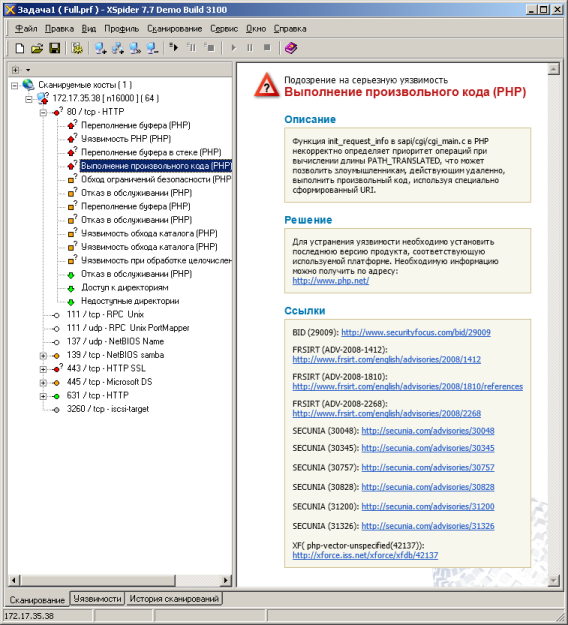Open help with the purple book icon

point(291,48)
